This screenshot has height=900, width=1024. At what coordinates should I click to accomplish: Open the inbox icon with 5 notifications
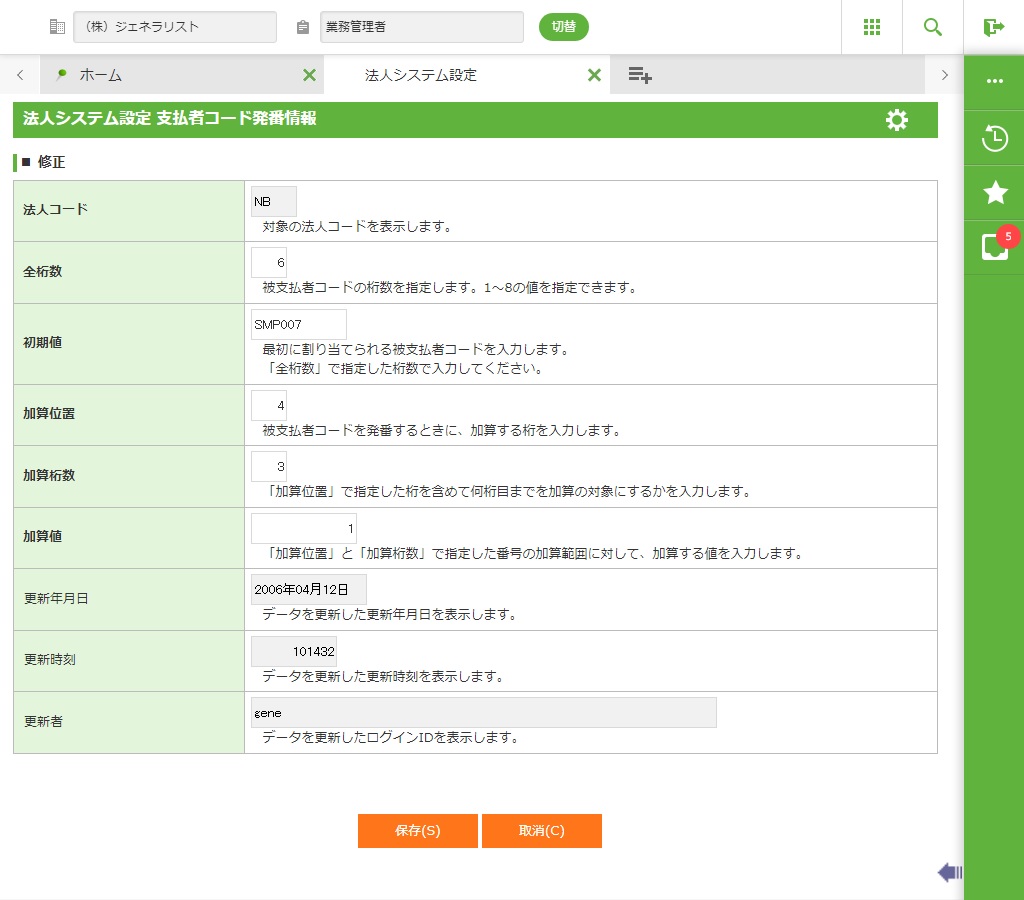pos(995,246)
